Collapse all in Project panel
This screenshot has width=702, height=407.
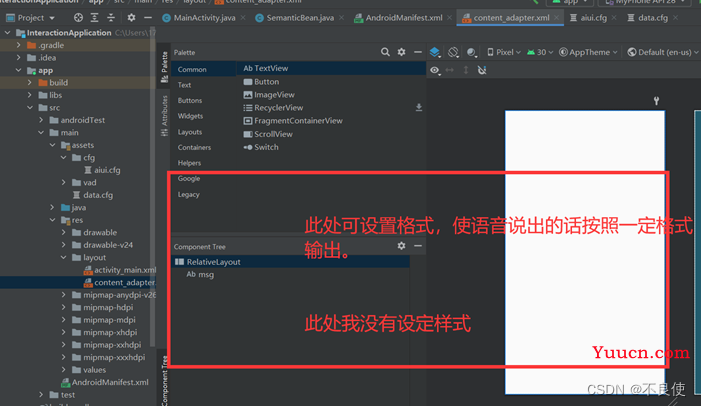click(x=111, y=17)
